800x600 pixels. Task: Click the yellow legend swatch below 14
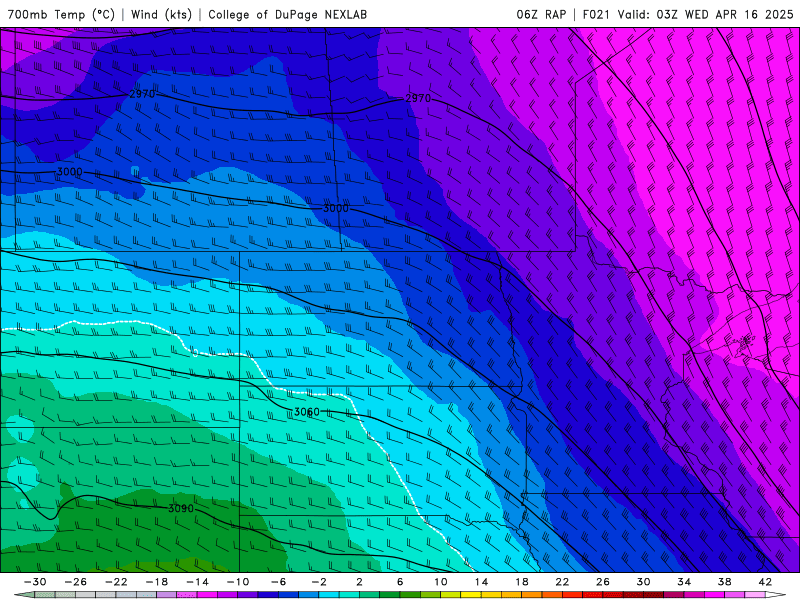tap(471, 595)
